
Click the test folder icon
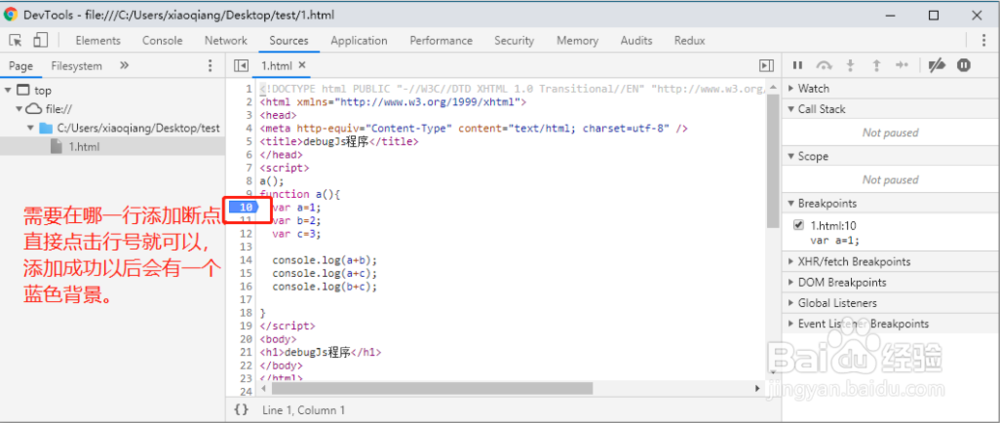pos(45,128)
